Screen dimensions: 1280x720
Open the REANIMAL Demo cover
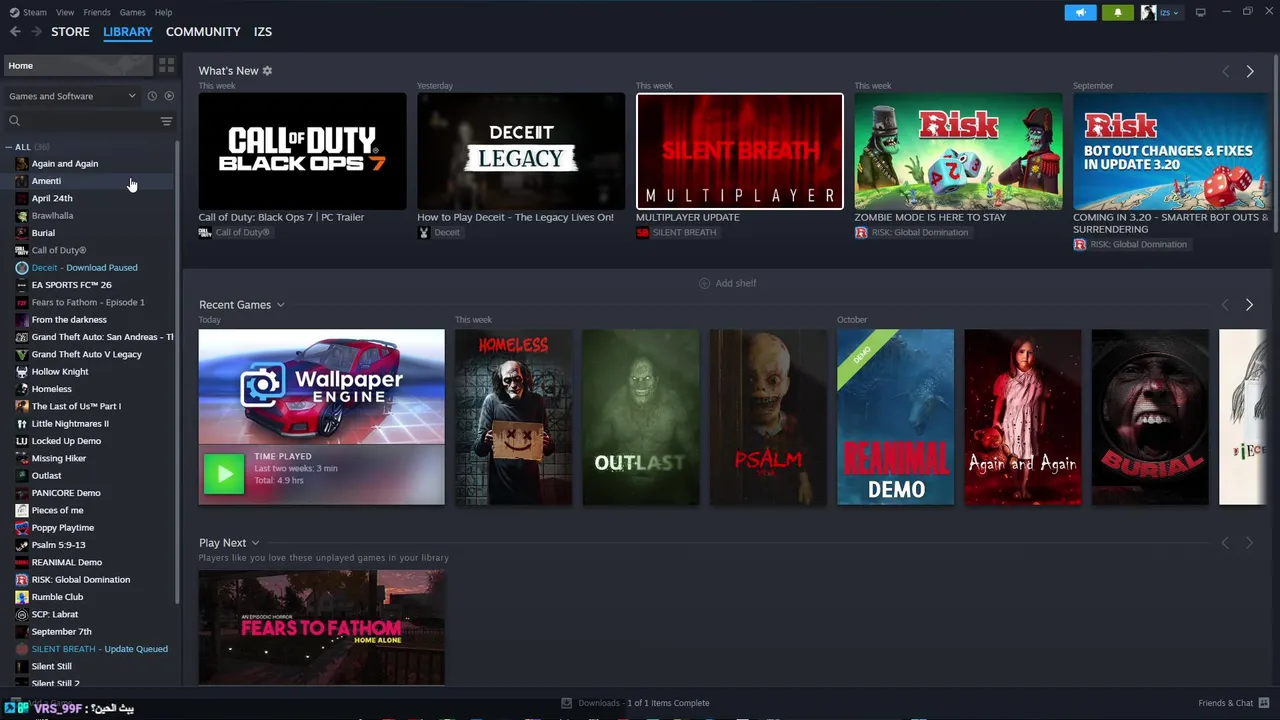(x=895, y=417)
